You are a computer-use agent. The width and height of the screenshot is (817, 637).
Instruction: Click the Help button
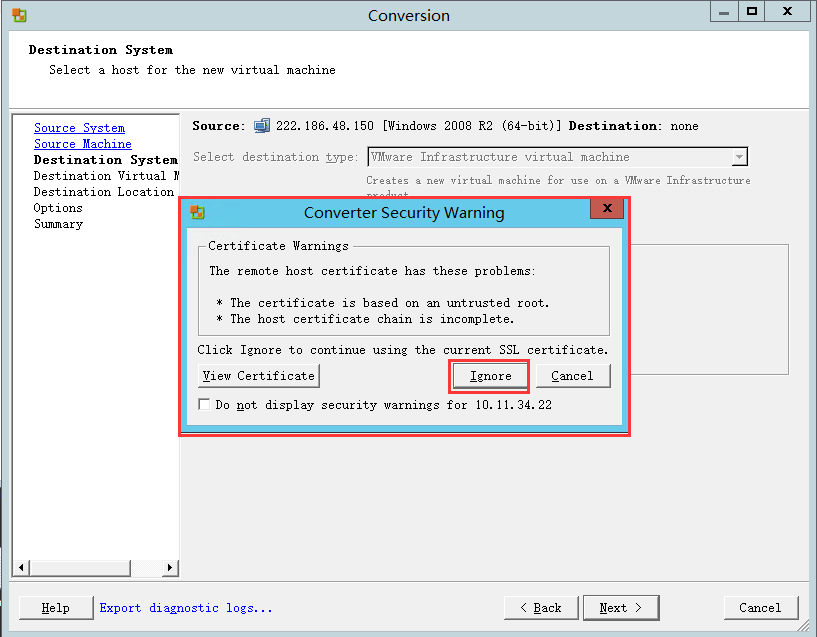pos(56,608)
